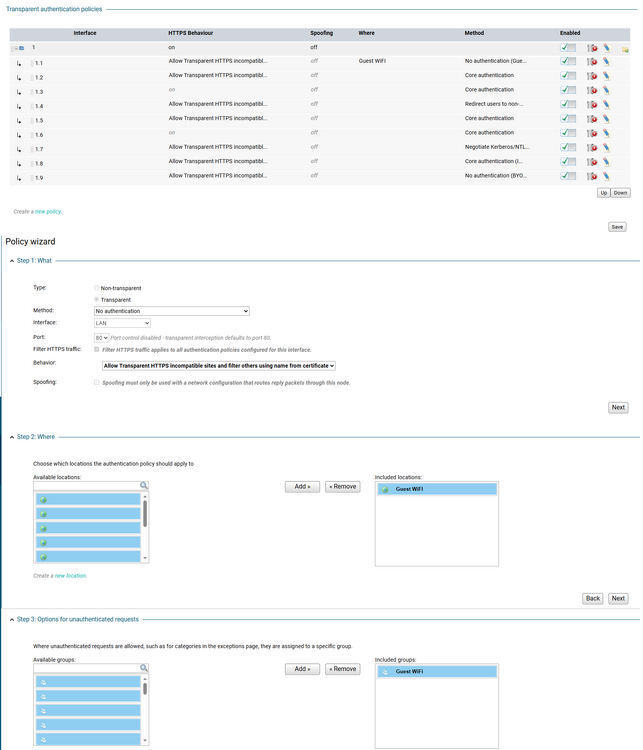The height and width of the screenshot is (750, 643).
Task: Check the Spoofing checkbox
Action: click(97, 382)
